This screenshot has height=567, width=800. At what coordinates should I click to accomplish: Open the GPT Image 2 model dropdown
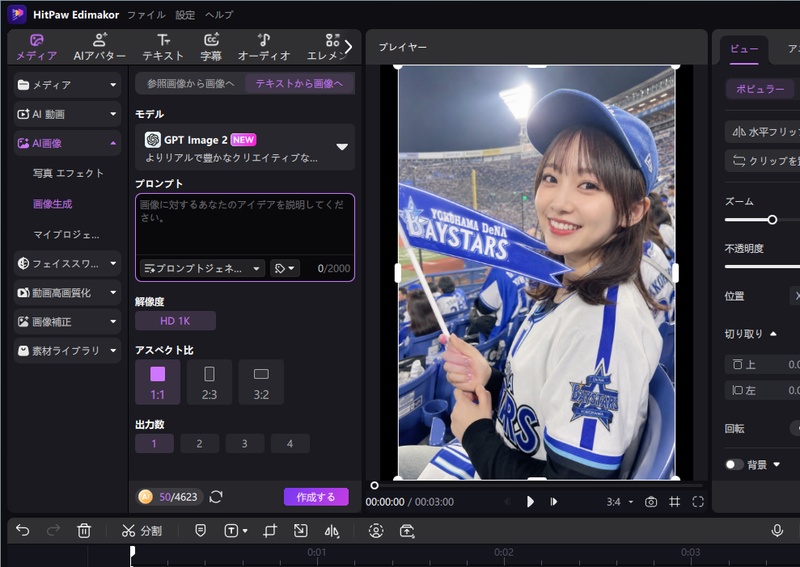tap(245, 147)
